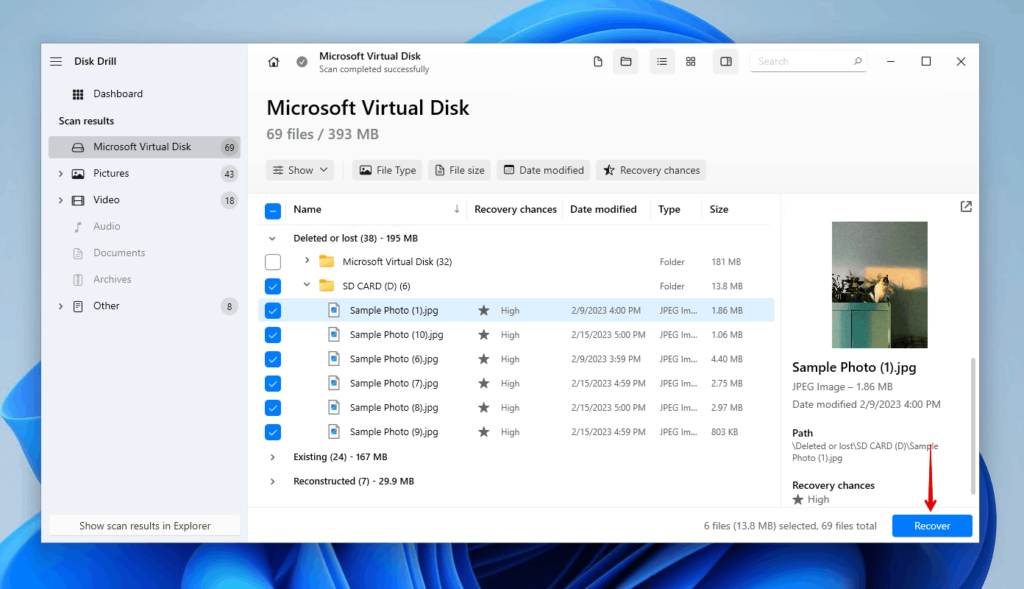Toggle the preview panel icon
Screen dimensions: 1024x589
pos(726,62)
